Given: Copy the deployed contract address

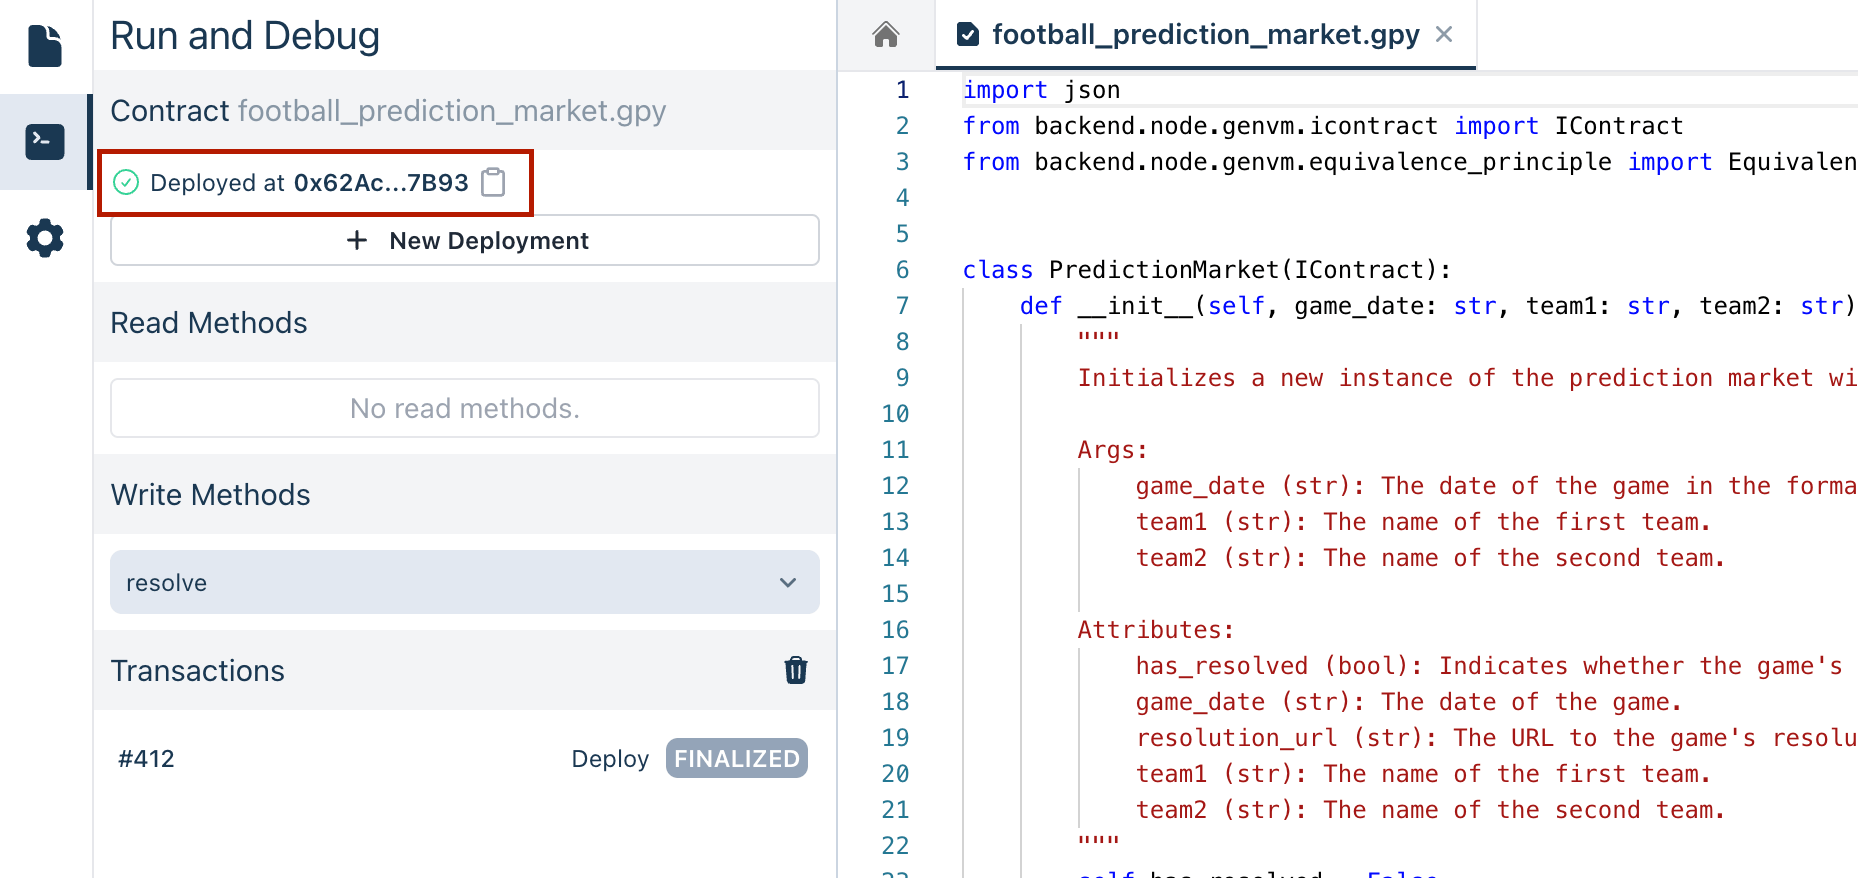Looking at the screenshot, I should tap(493, 182).
